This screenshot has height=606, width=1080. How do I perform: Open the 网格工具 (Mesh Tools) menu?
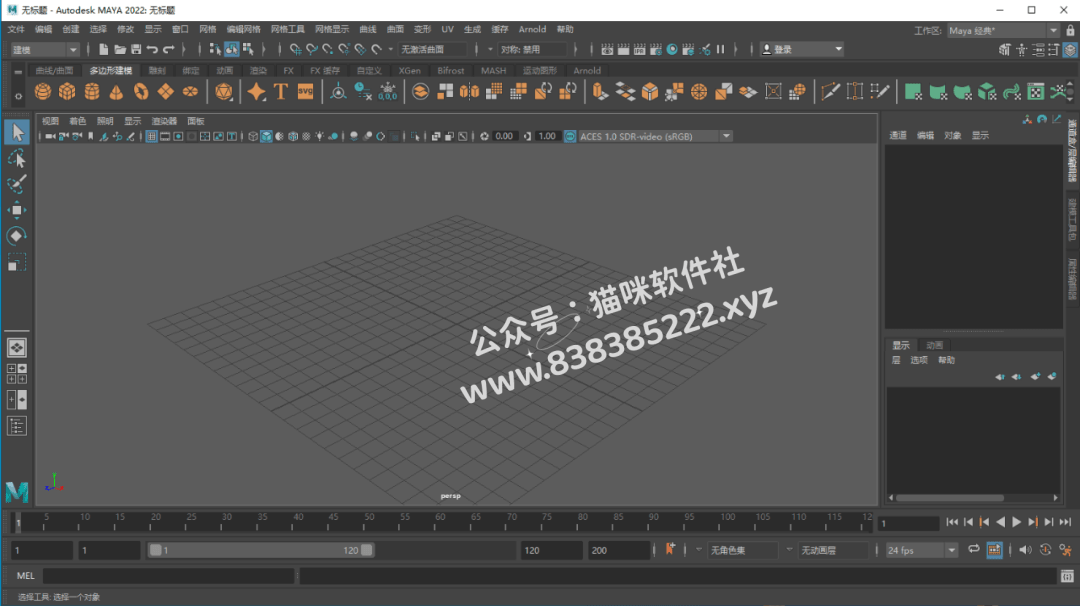(x=287, y=30)
